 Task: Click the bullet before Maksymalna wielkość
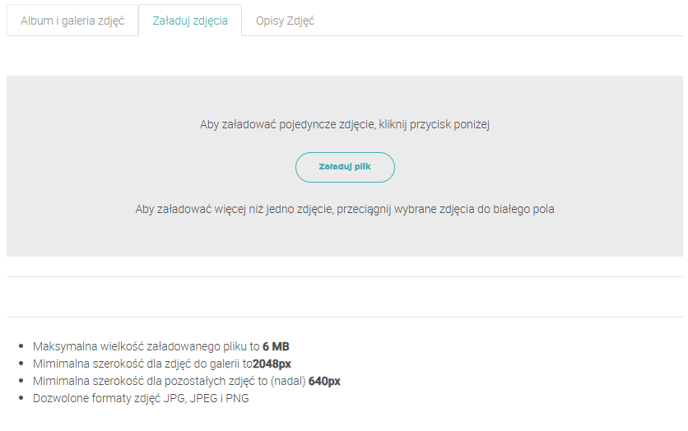22,346
